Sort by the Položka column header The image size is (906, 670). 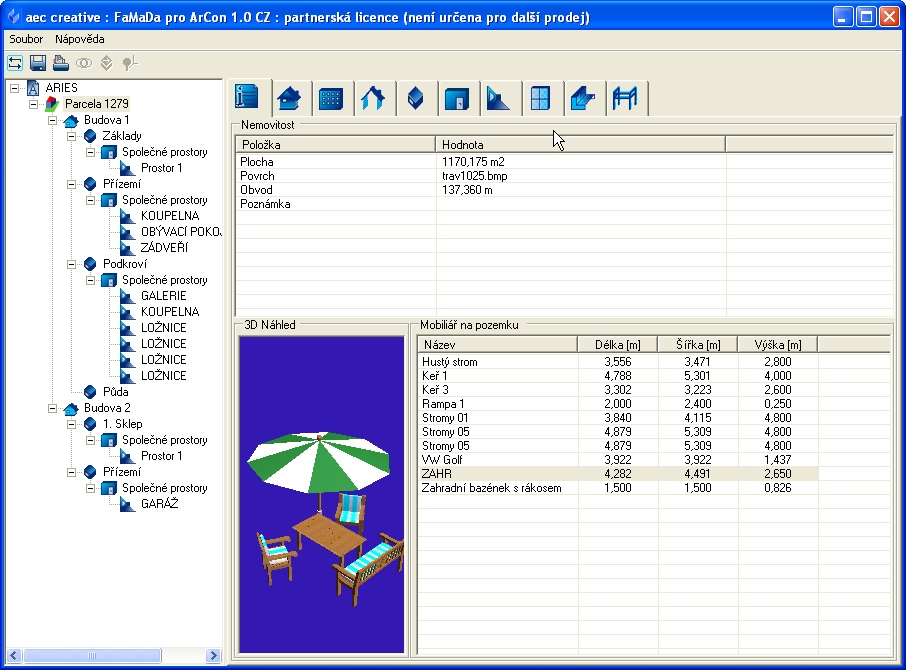(x=335, y=144)
